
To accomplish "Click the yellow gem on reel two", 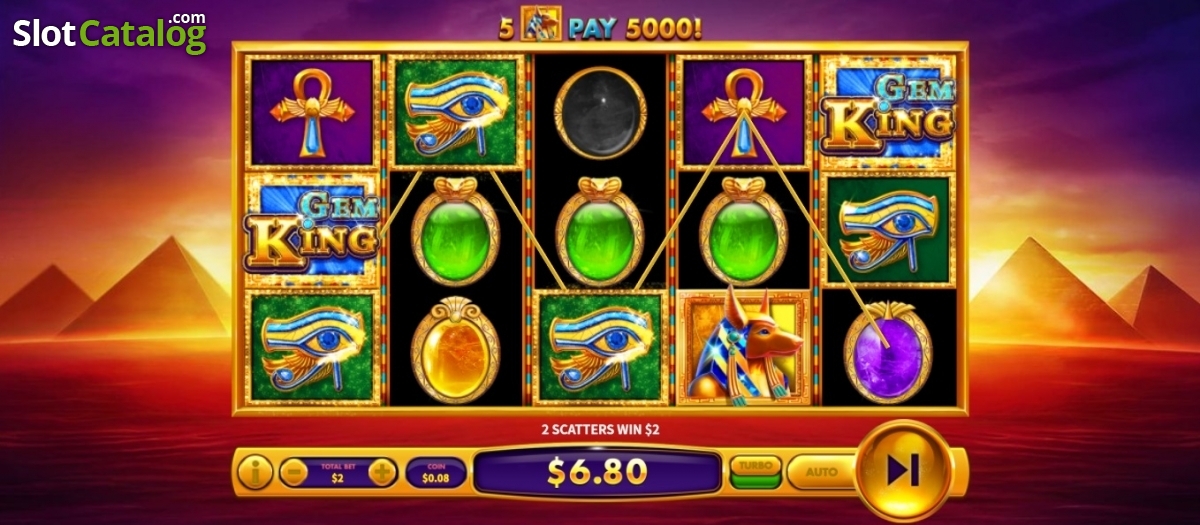I will click(x=455, y=351).
